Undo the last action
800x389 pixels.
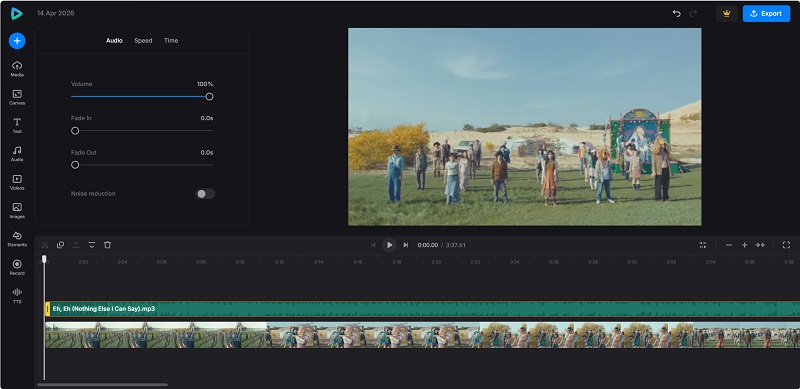pos(677,14)
